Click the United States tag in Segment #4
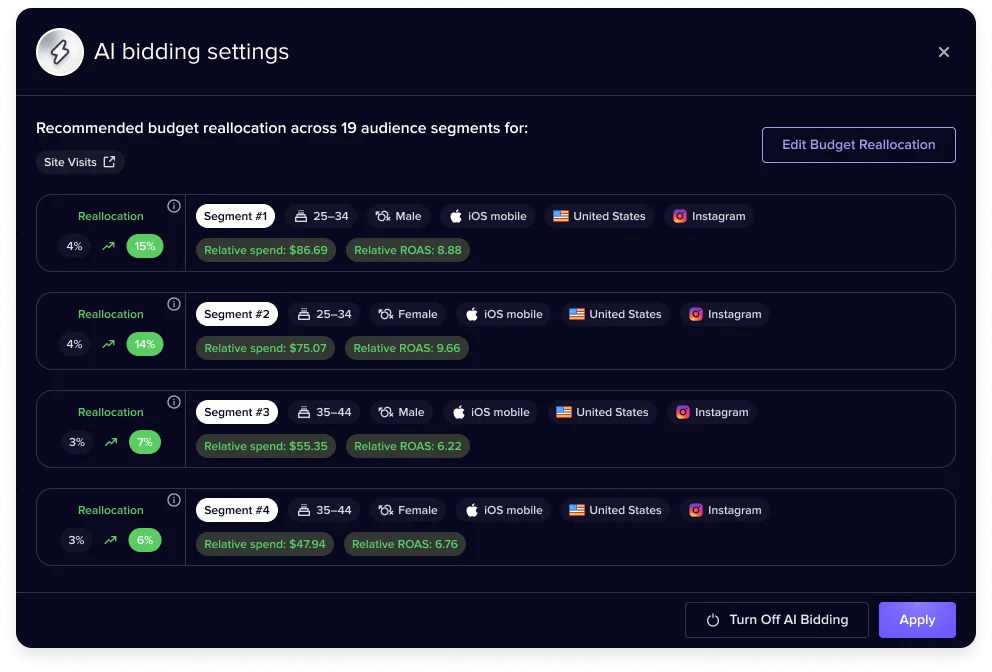This screenshot has height=672, width=992. [x=615, y=511]
